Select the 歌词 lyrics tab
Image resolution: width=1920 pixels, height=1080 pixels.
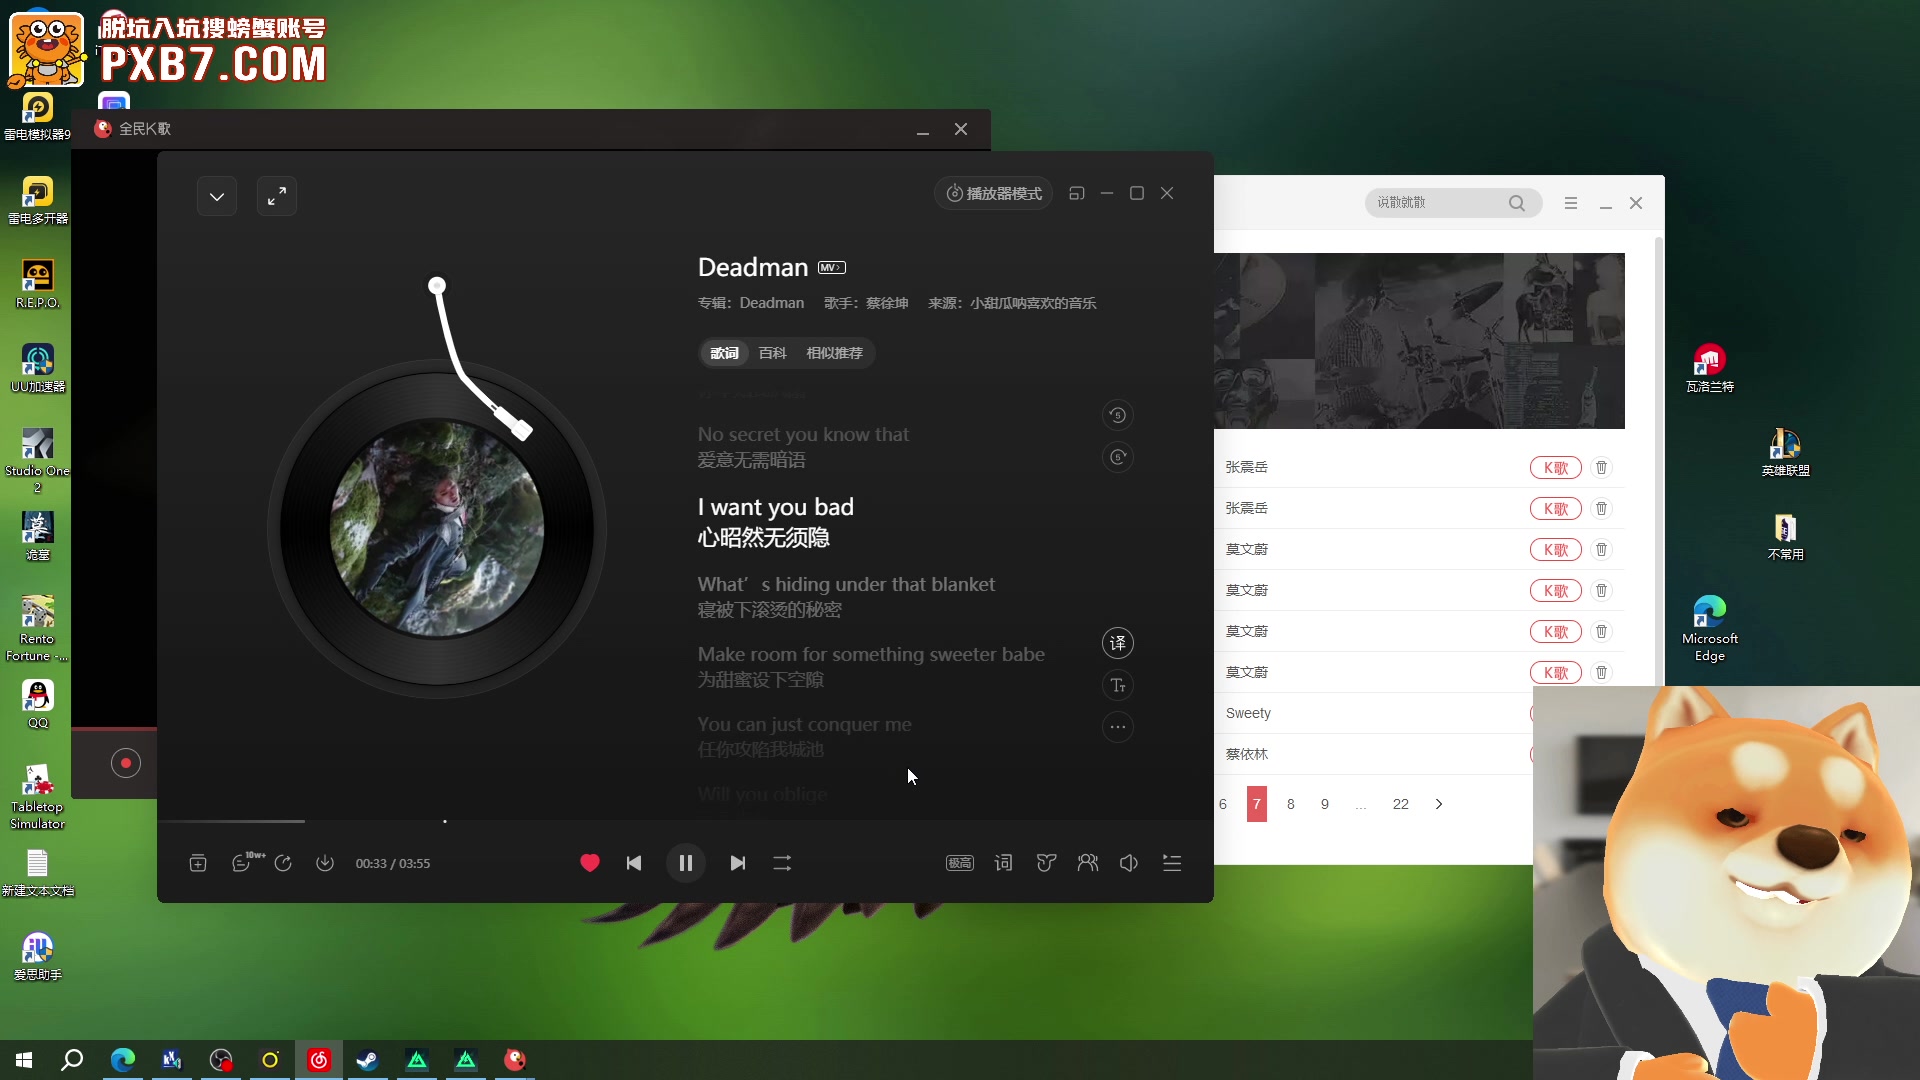pos(724,353)
